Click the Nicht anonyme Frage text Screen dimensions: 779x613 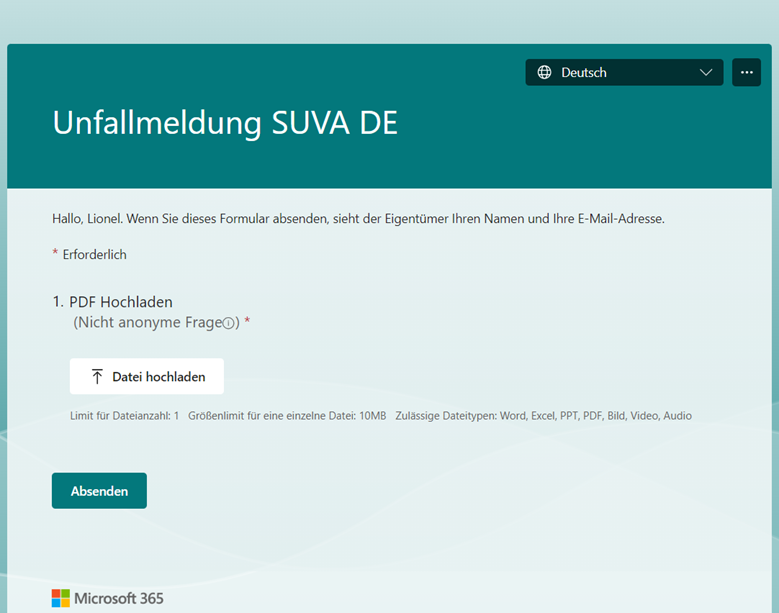click(146, 323)
